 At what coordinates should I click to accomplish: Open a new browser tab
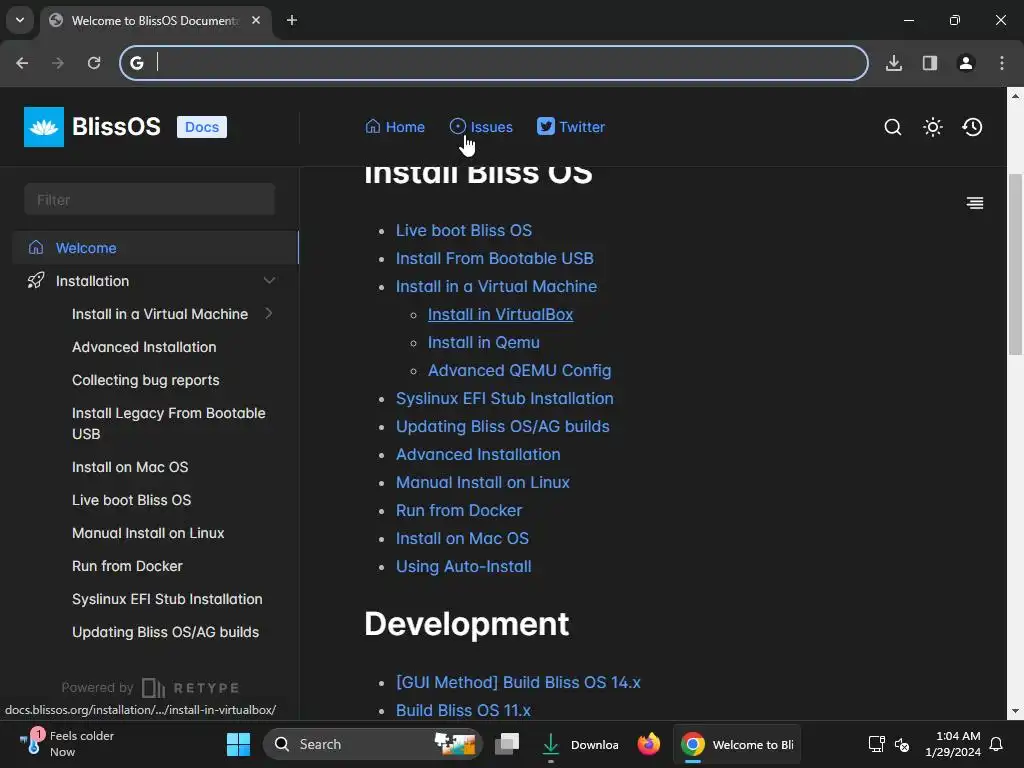point(292,20)
